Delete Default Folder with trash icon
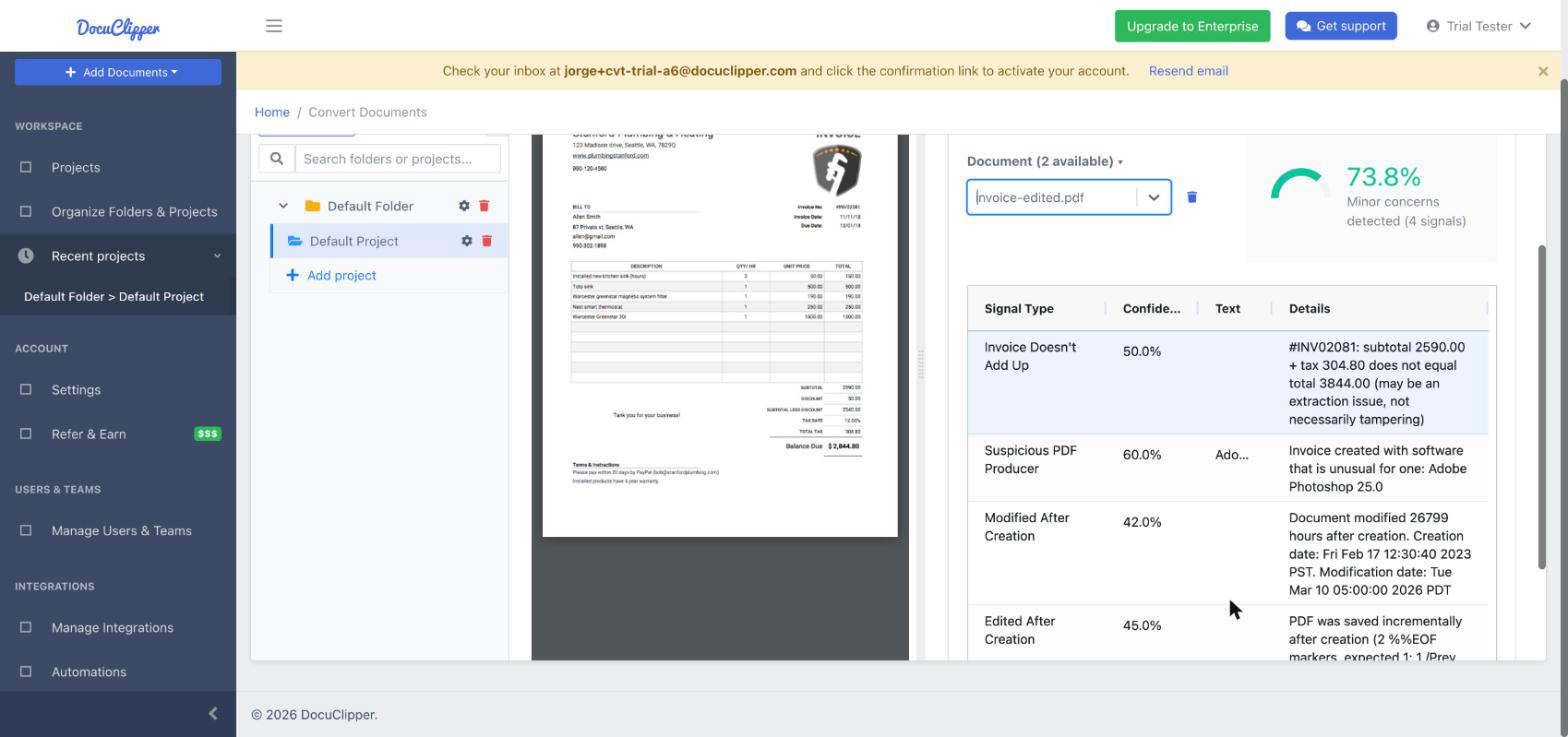 484,206
